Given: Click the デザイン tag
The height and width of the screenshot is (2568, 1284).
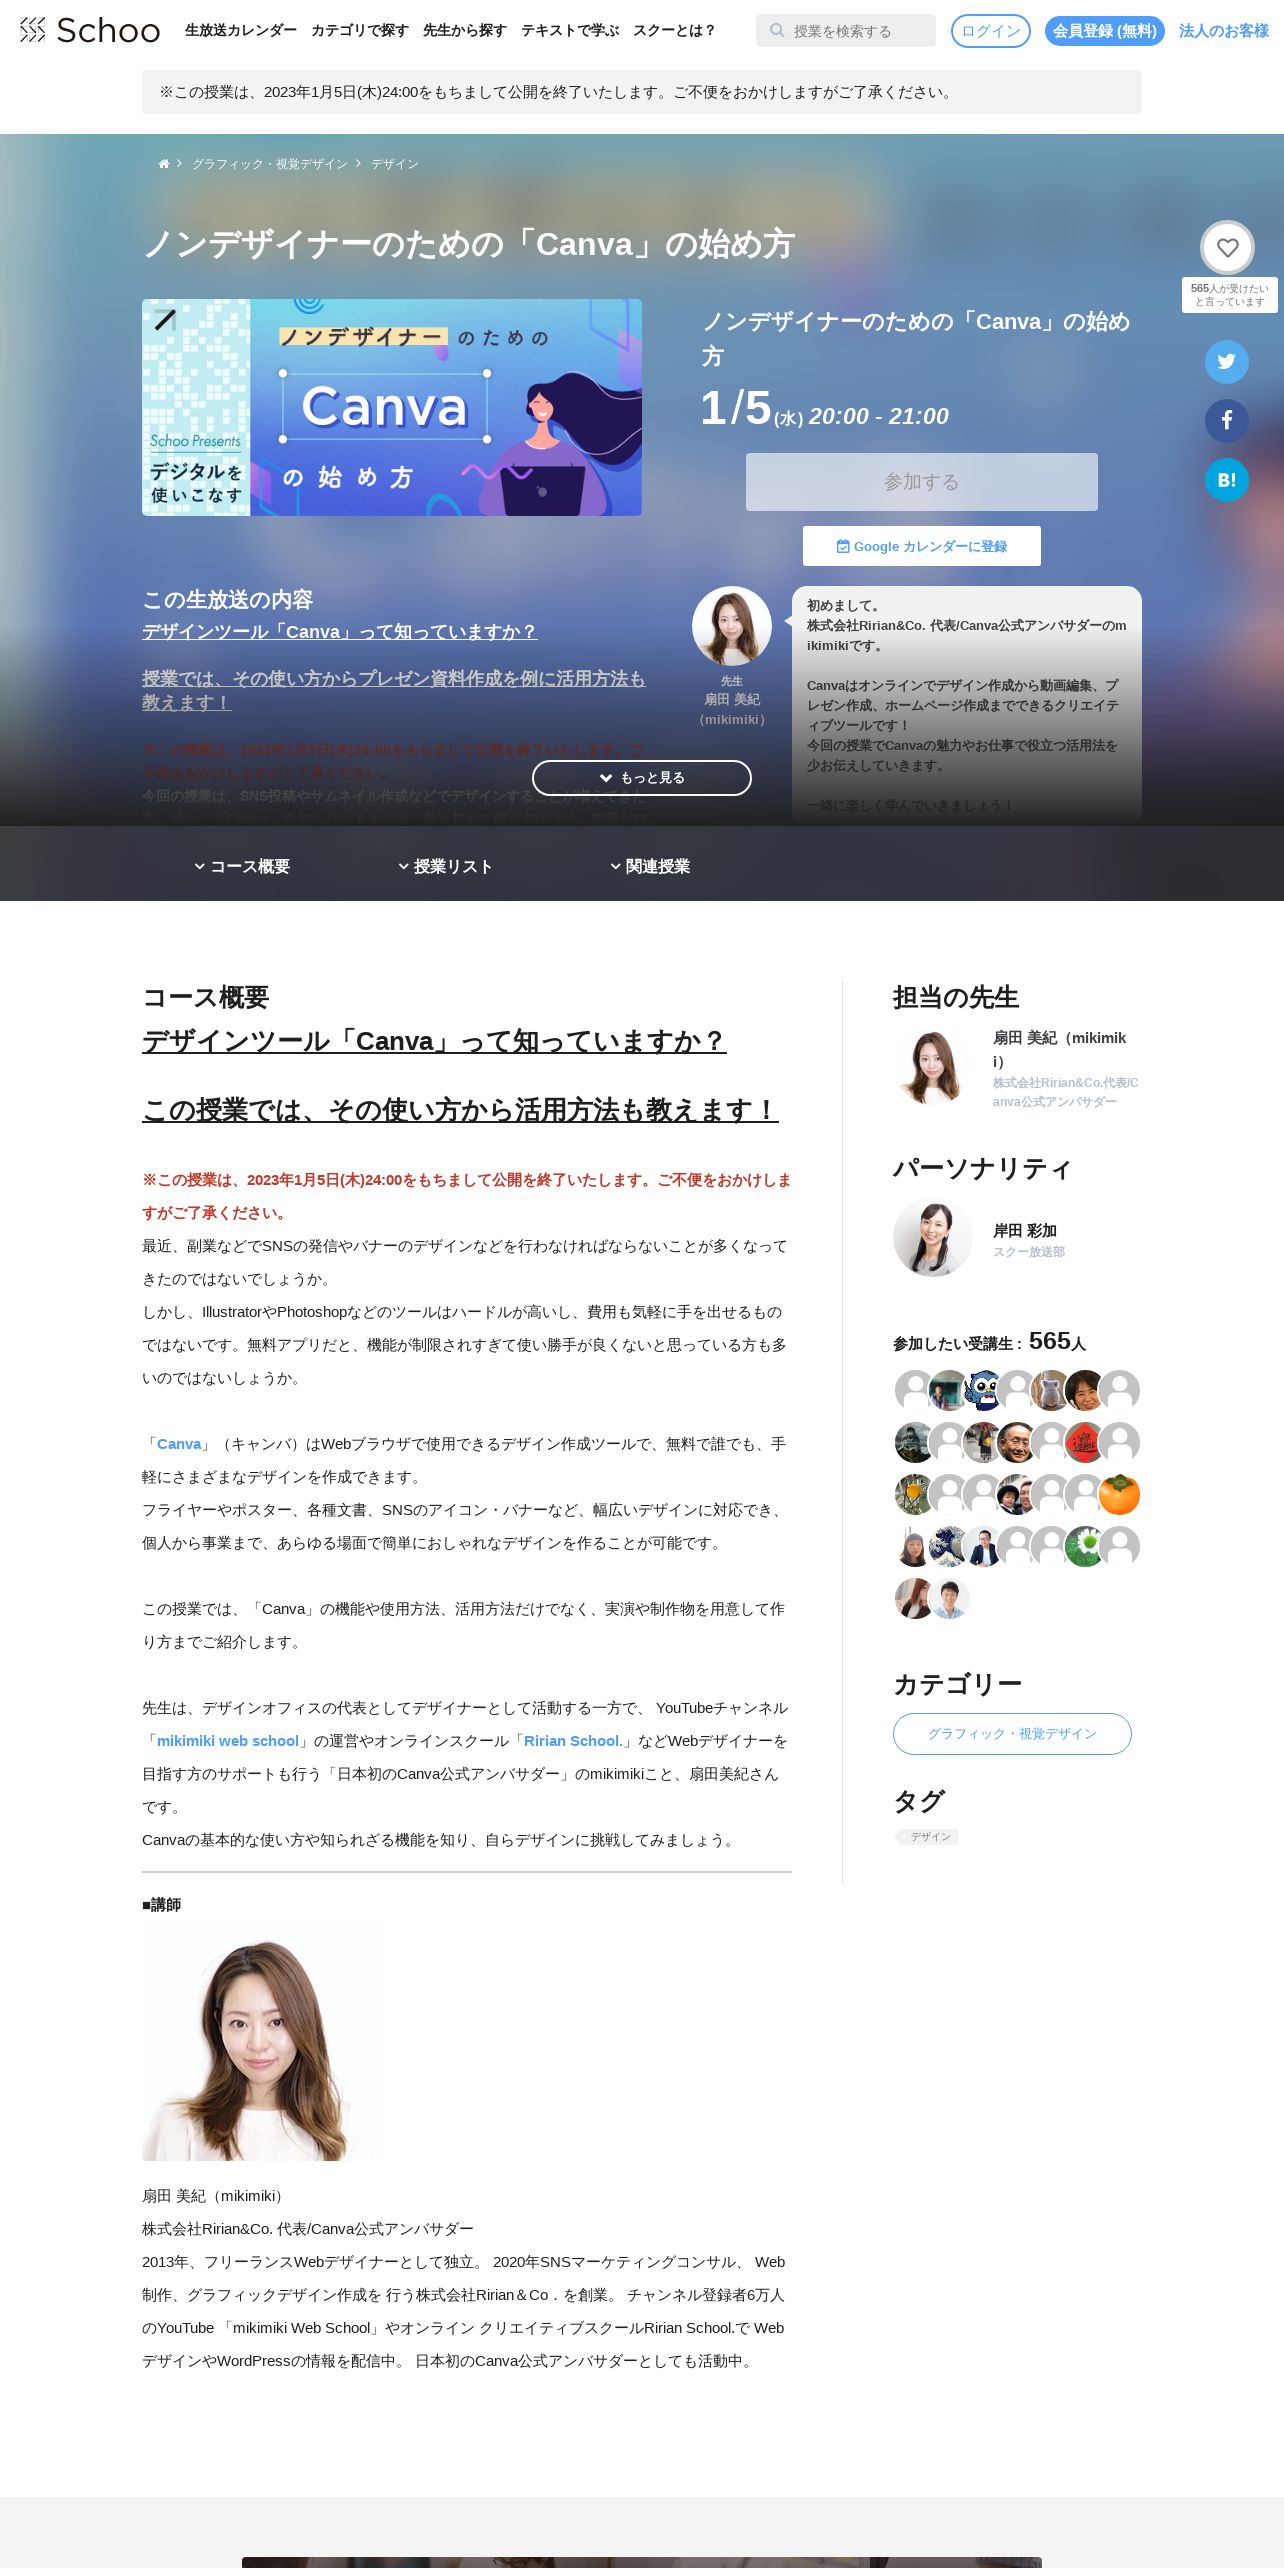Looking at the screenshot, I should pyautogui.click(x=928, y=1837).
